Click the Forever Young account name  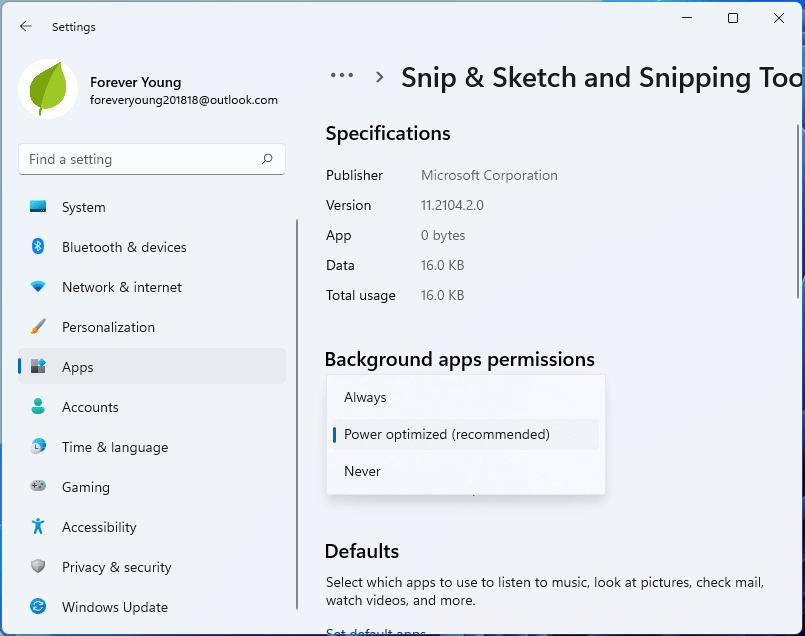coord(136,82)
